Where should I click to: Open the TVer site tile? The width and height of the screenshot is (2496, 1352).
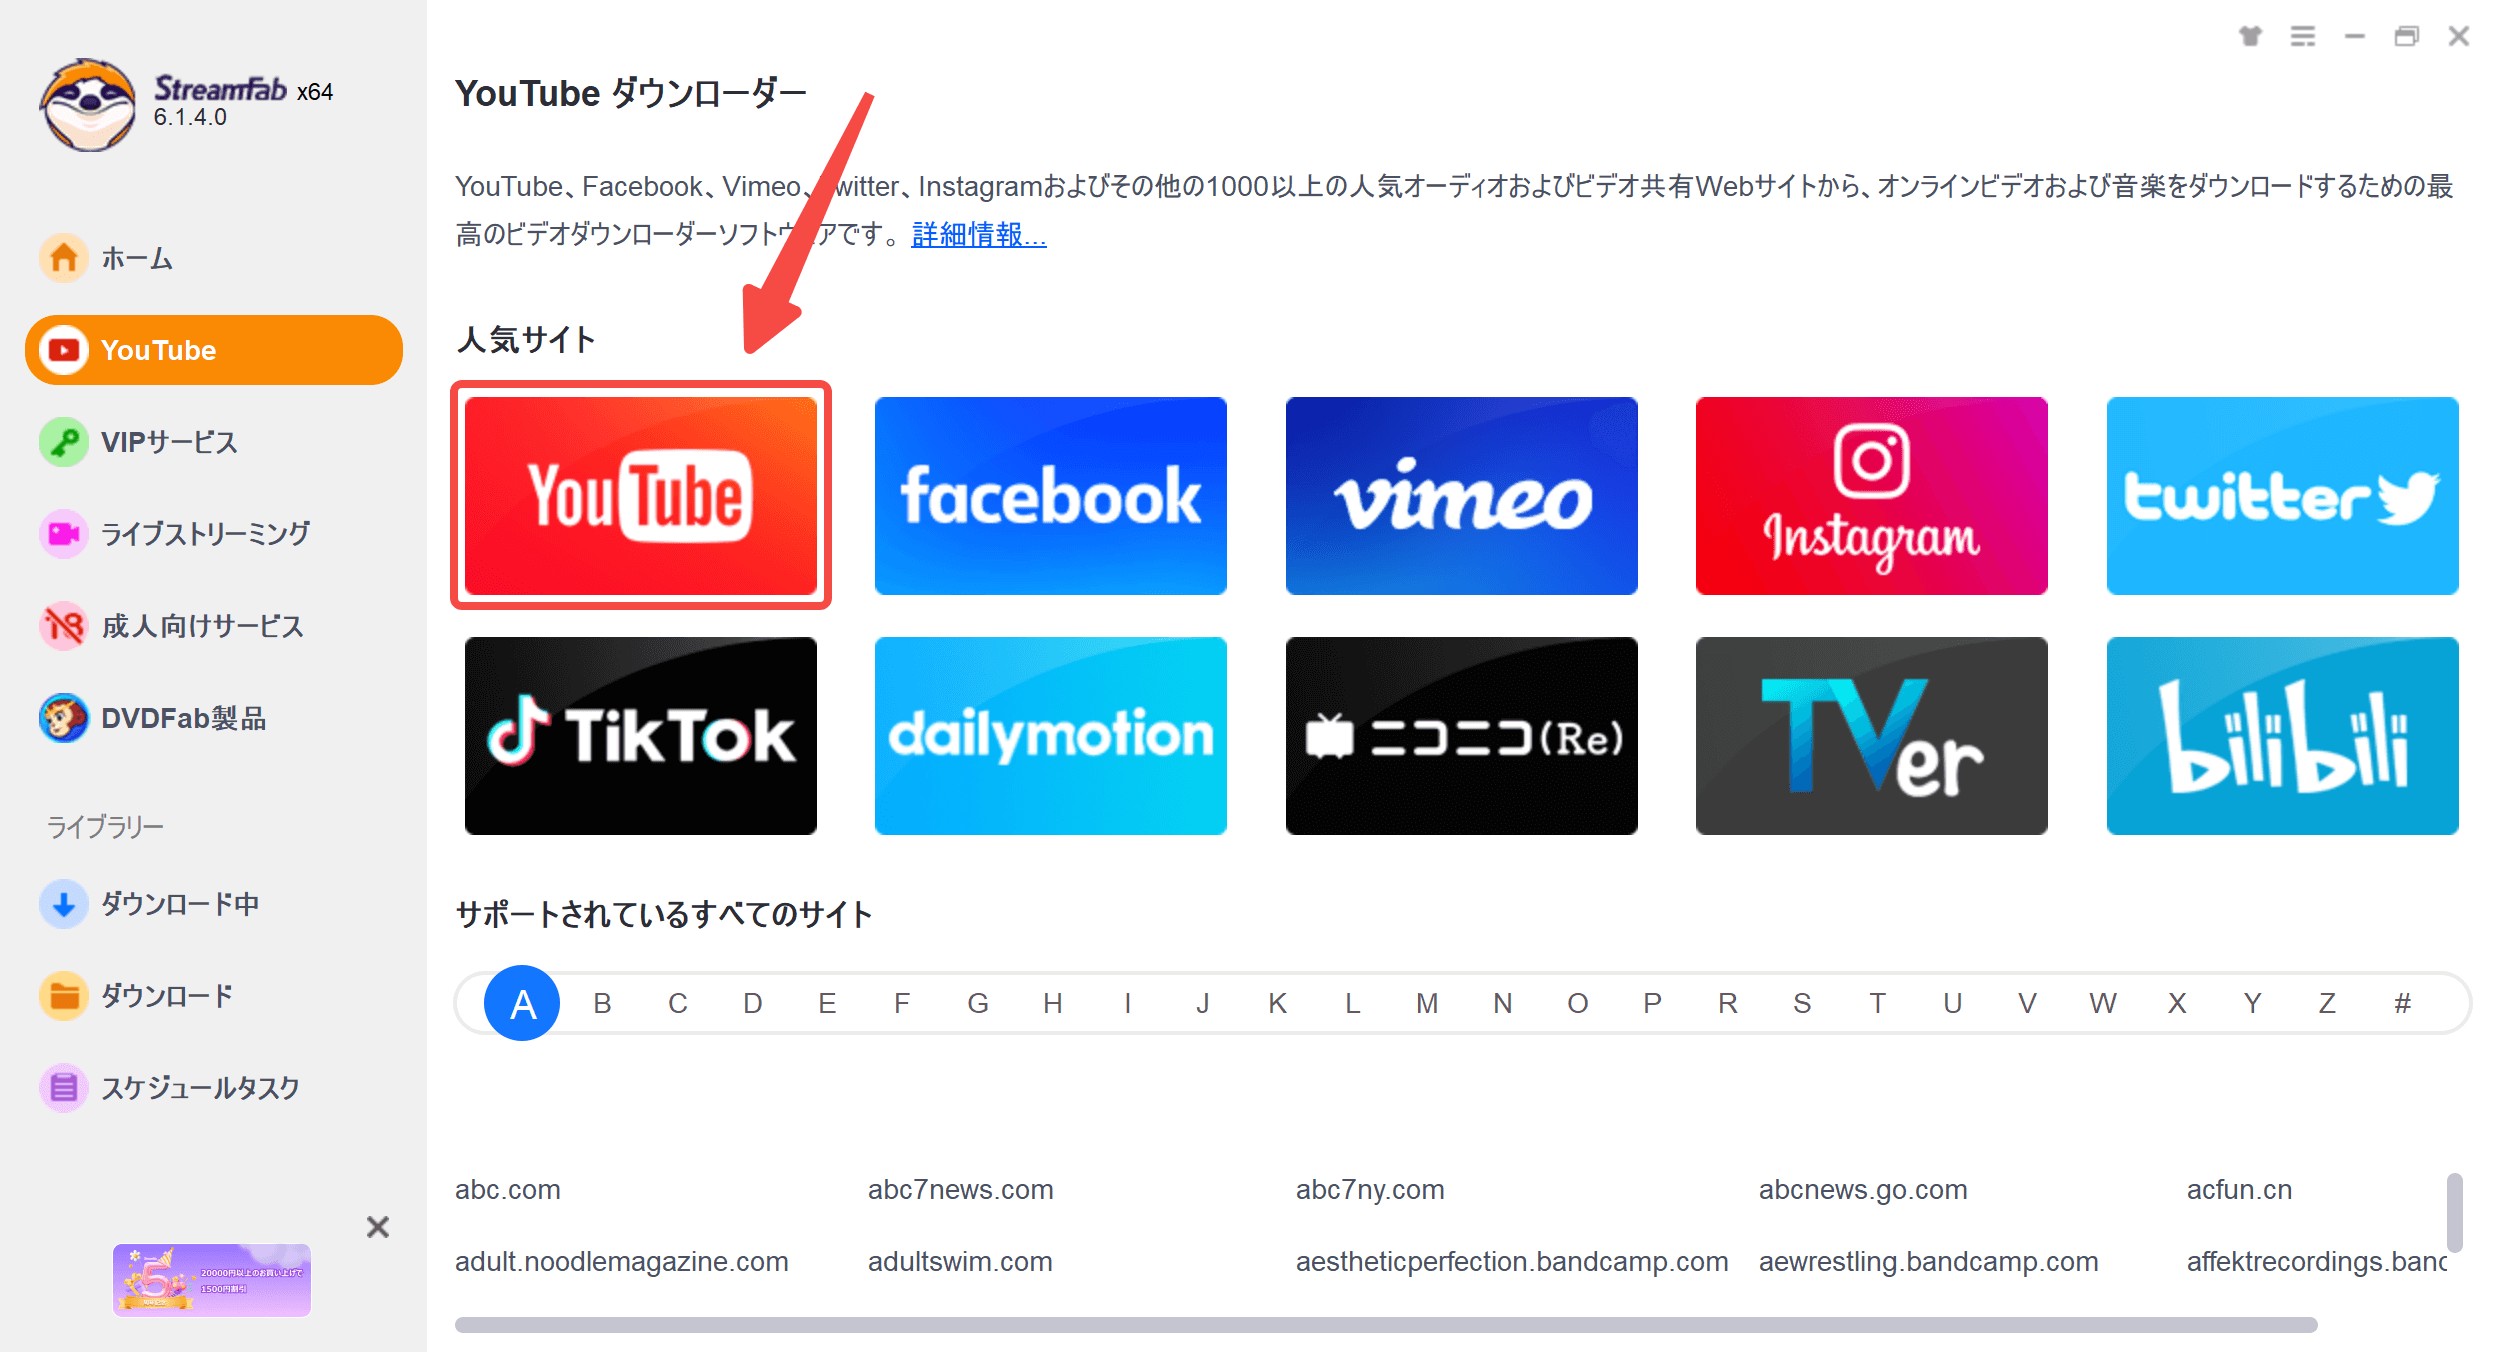click(x=1872, y=735)
